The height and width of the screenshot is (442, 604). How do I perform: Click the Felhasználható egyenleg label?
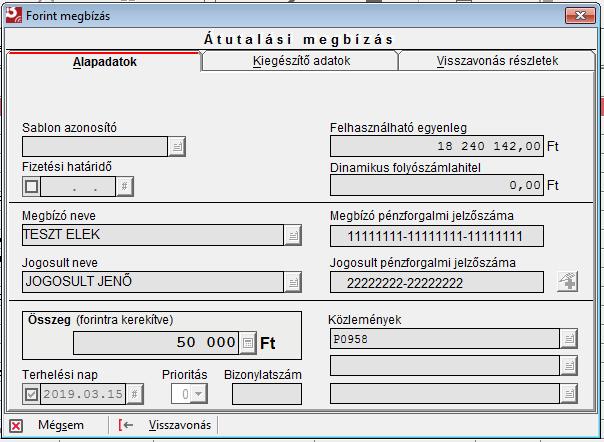[398, 128]
